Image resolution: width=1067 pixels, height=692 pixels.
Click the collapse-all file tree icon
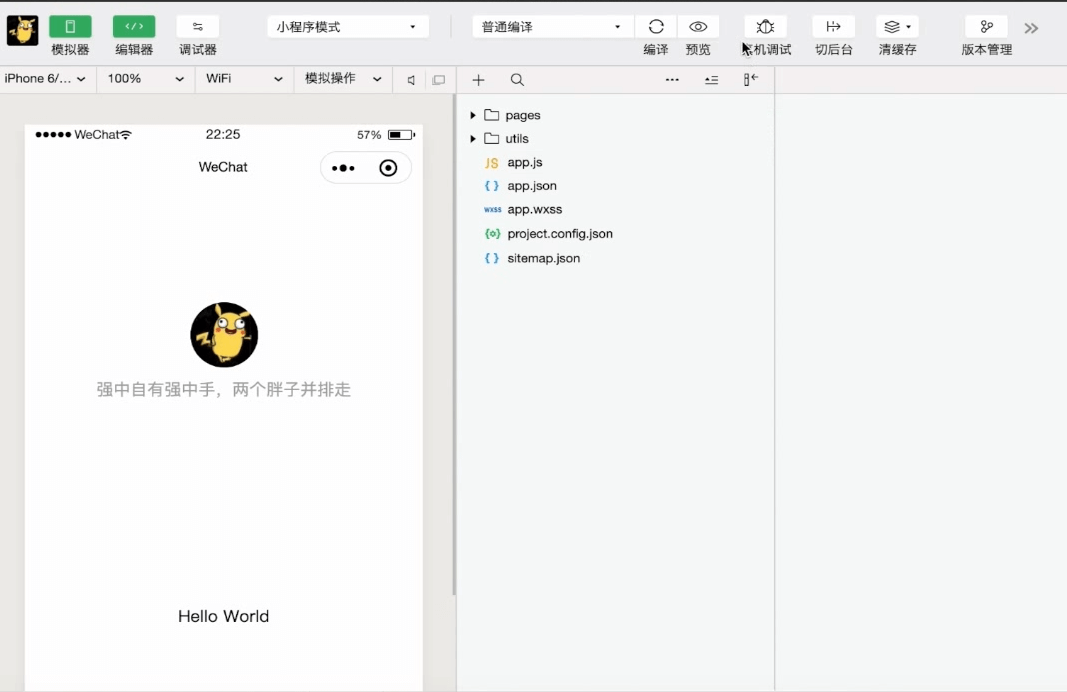(711, 80)
